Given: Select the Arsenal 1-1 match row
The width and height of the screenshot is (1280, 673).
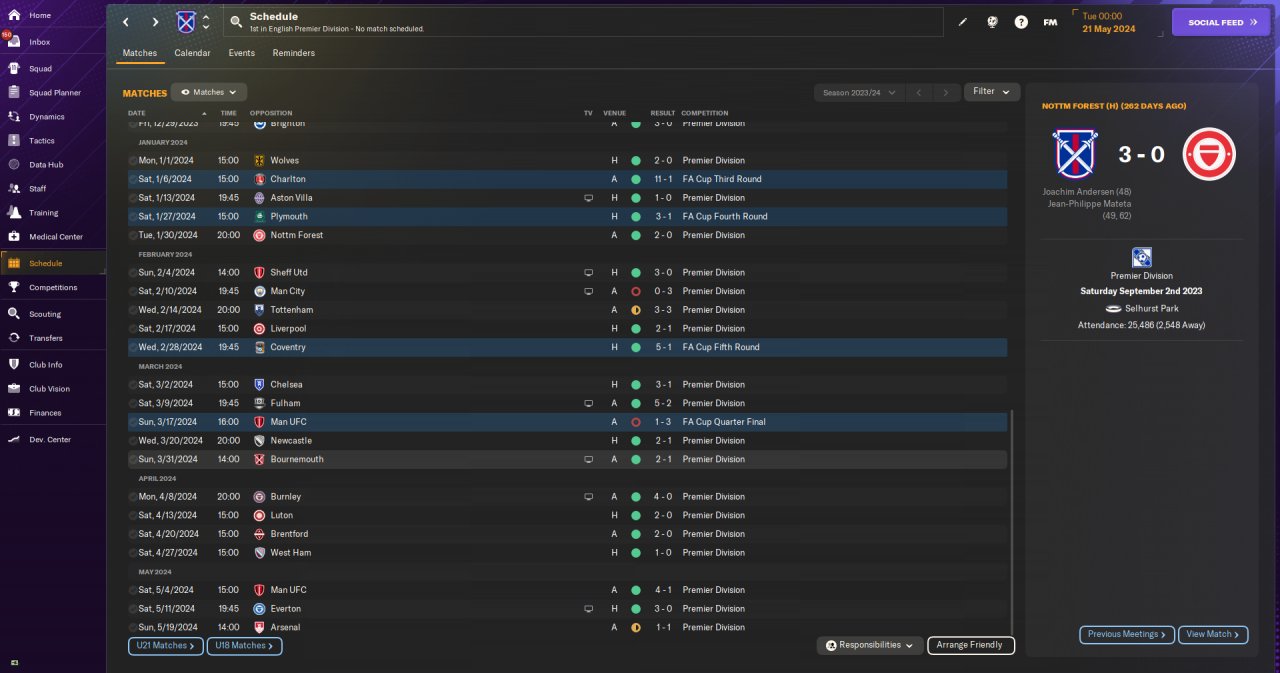Looking at the screenshot, I should coord(567,627).
